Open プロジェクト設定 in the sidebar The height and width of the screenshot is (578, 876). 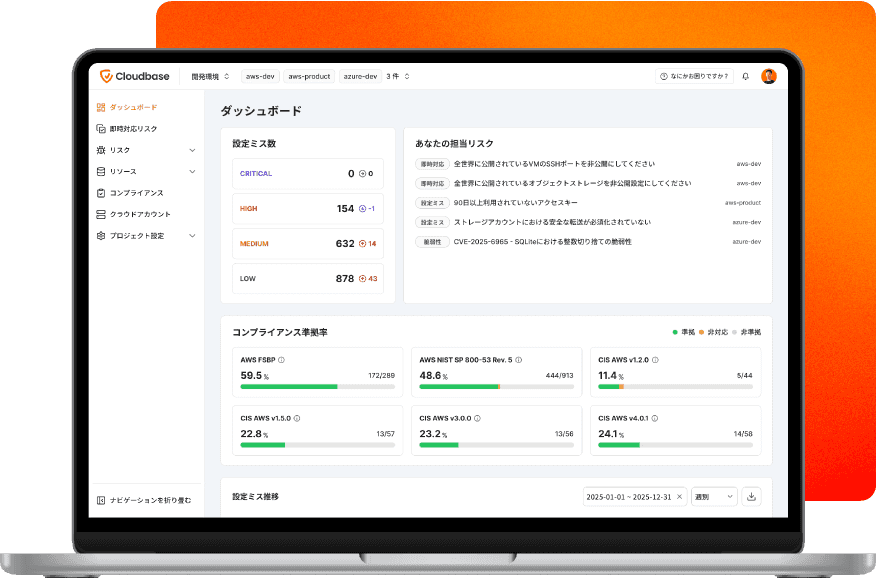[x=146, y=236]
